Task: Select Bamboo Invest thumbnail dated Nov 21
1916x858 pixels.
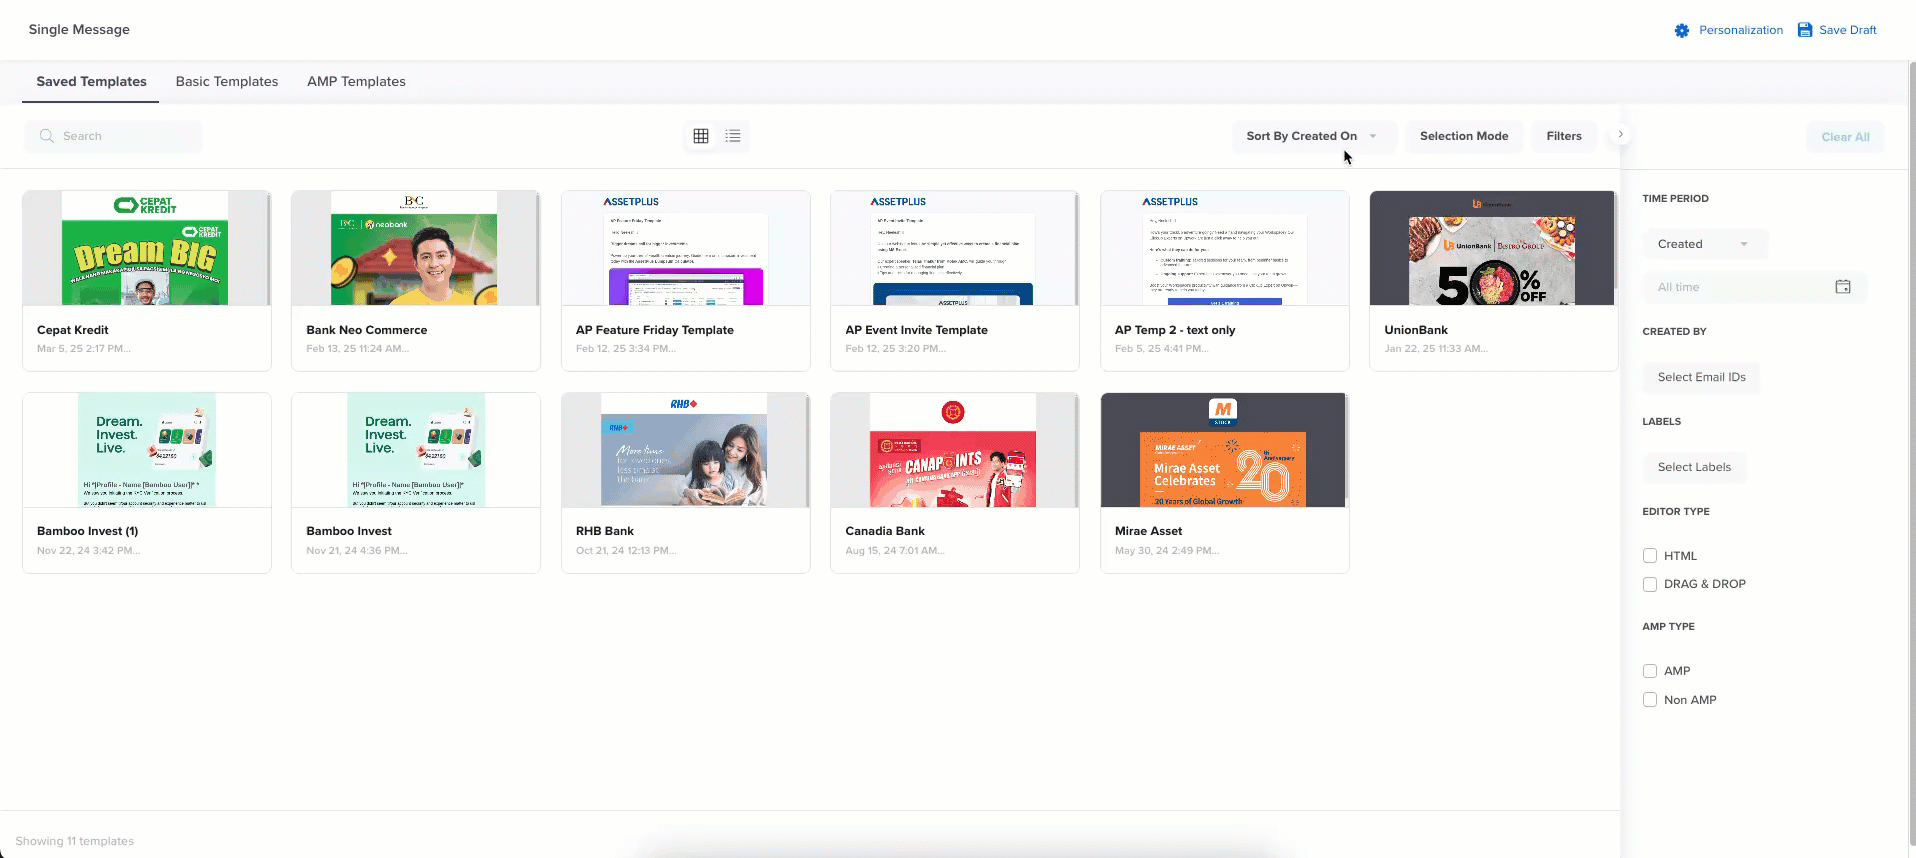Action: pos(415,450)
